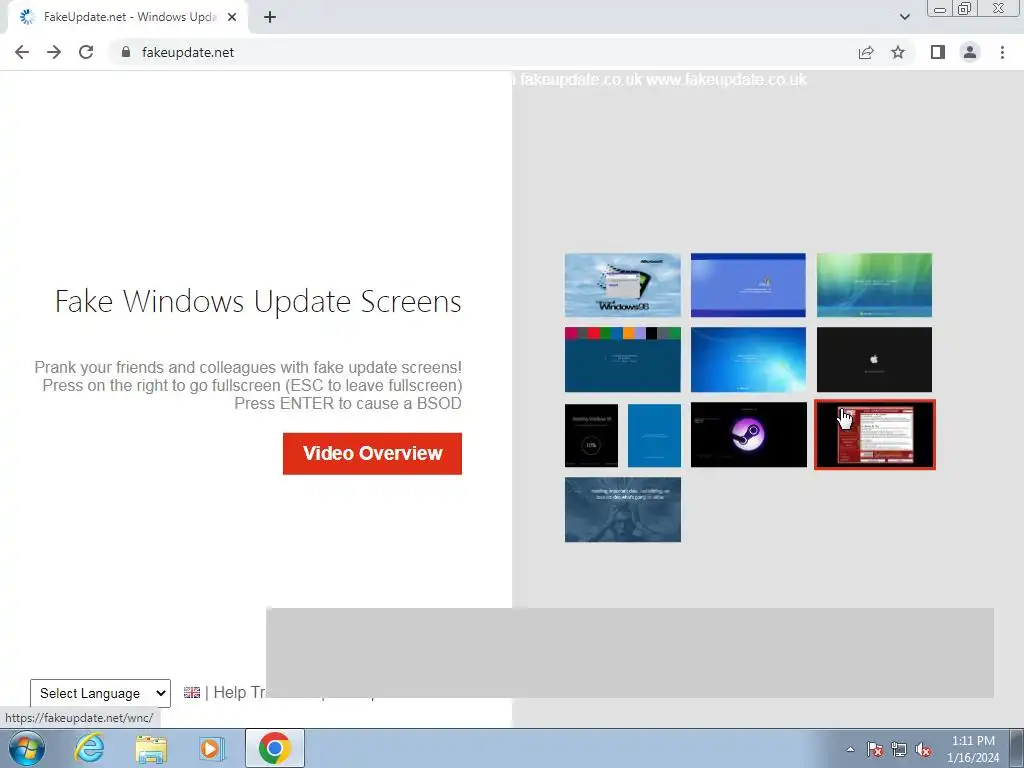Open the dark blue bottom-row thumbnail
The image size is (1024, 768).
point(622,509)
